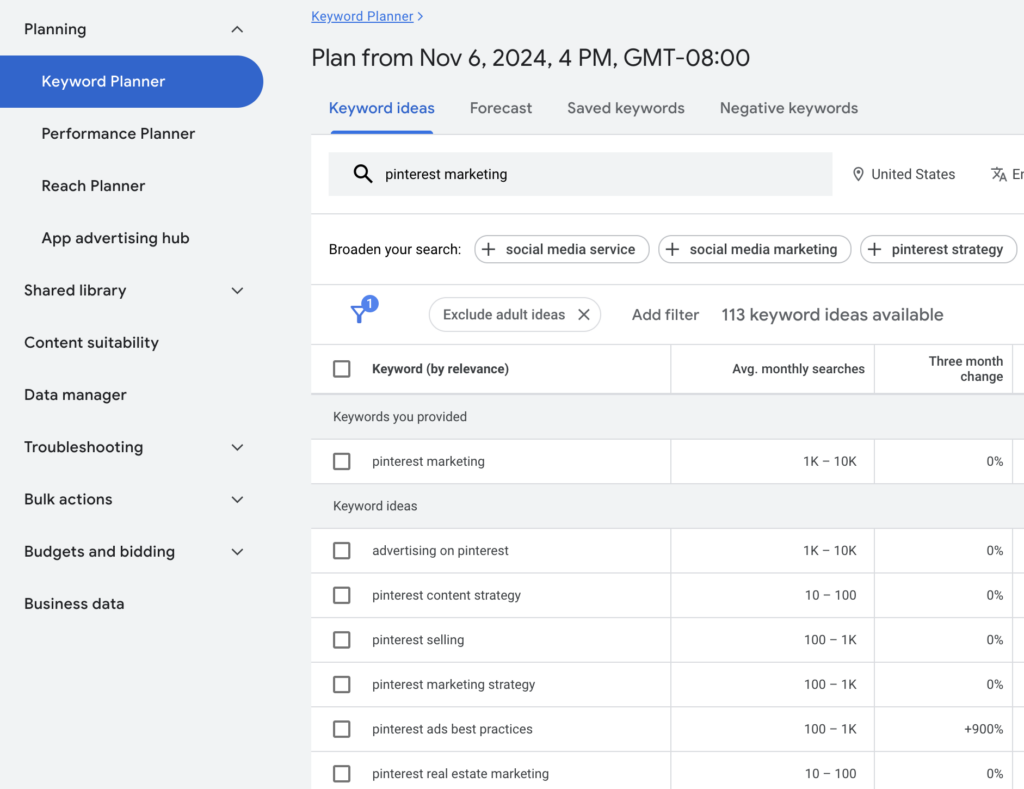Switch to the Keyword ideas tab
The width and height of the screenshot is (1024, 789).
click(x=381, y=108)
